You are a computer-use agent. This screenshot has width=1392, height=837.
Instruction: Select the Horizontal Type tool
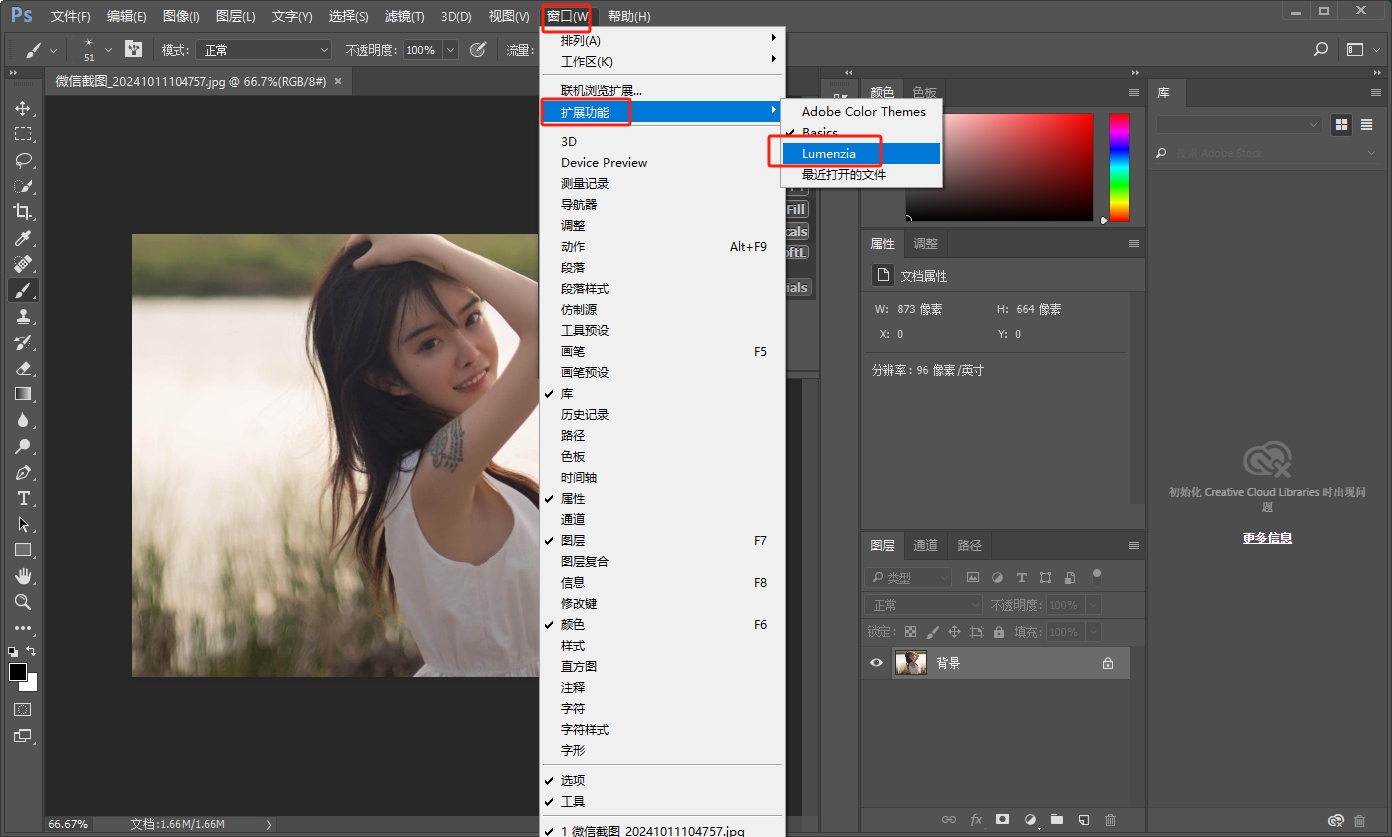coord(23,498)
